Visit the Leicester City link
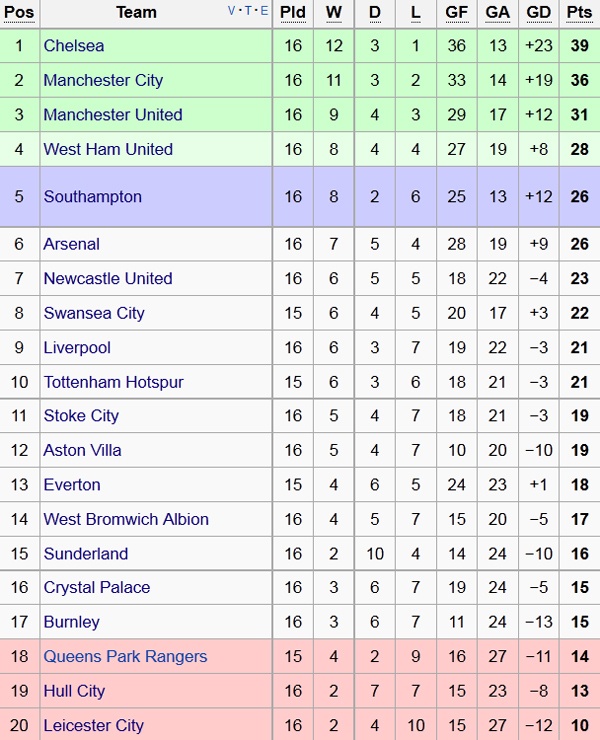 (93, 725)
